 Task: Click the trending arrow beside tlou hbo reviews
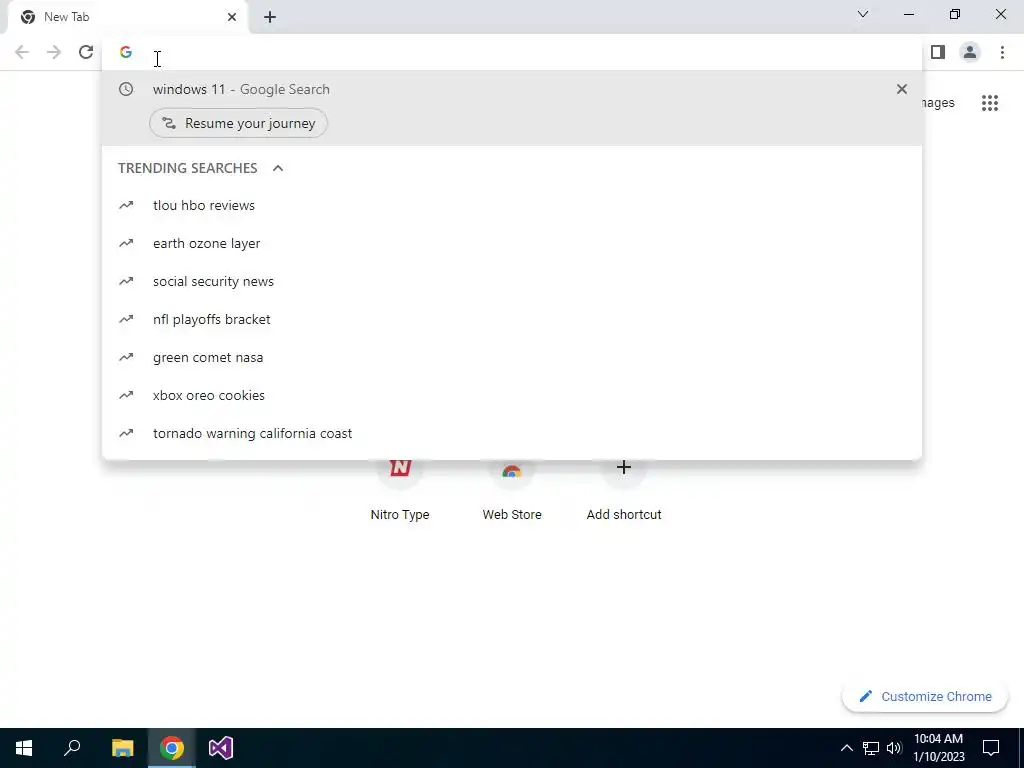tap(126, 205)
